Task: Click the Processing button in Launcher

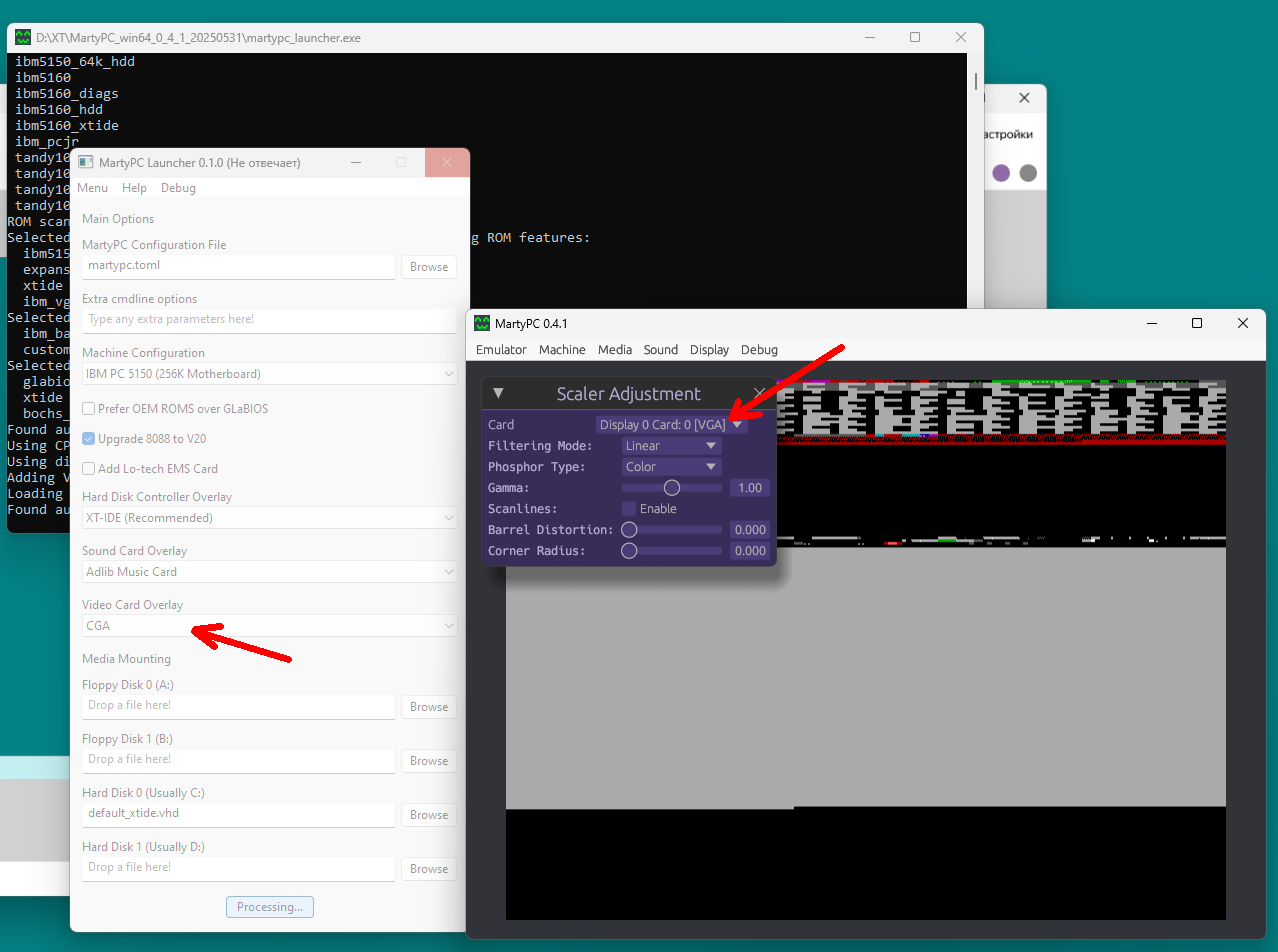Action: pyautogui.click(x=270, y=907)
